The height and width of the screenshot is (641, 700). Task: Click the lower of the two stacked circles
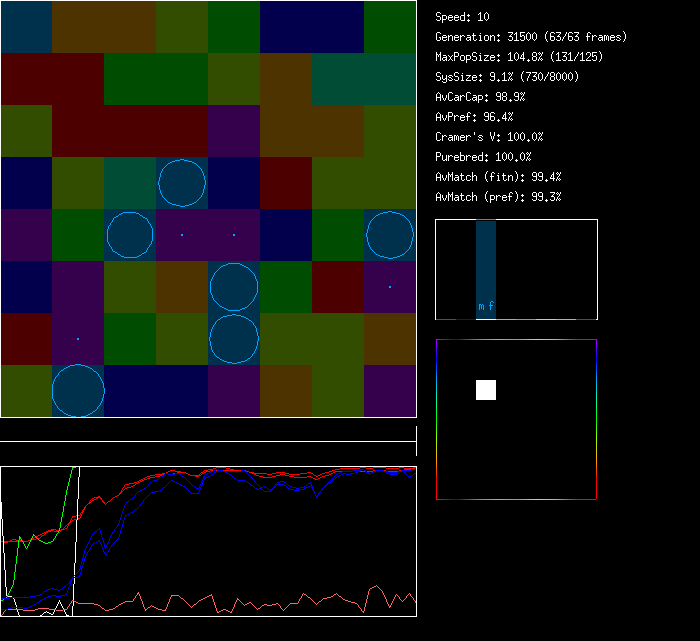click(234, 339)
